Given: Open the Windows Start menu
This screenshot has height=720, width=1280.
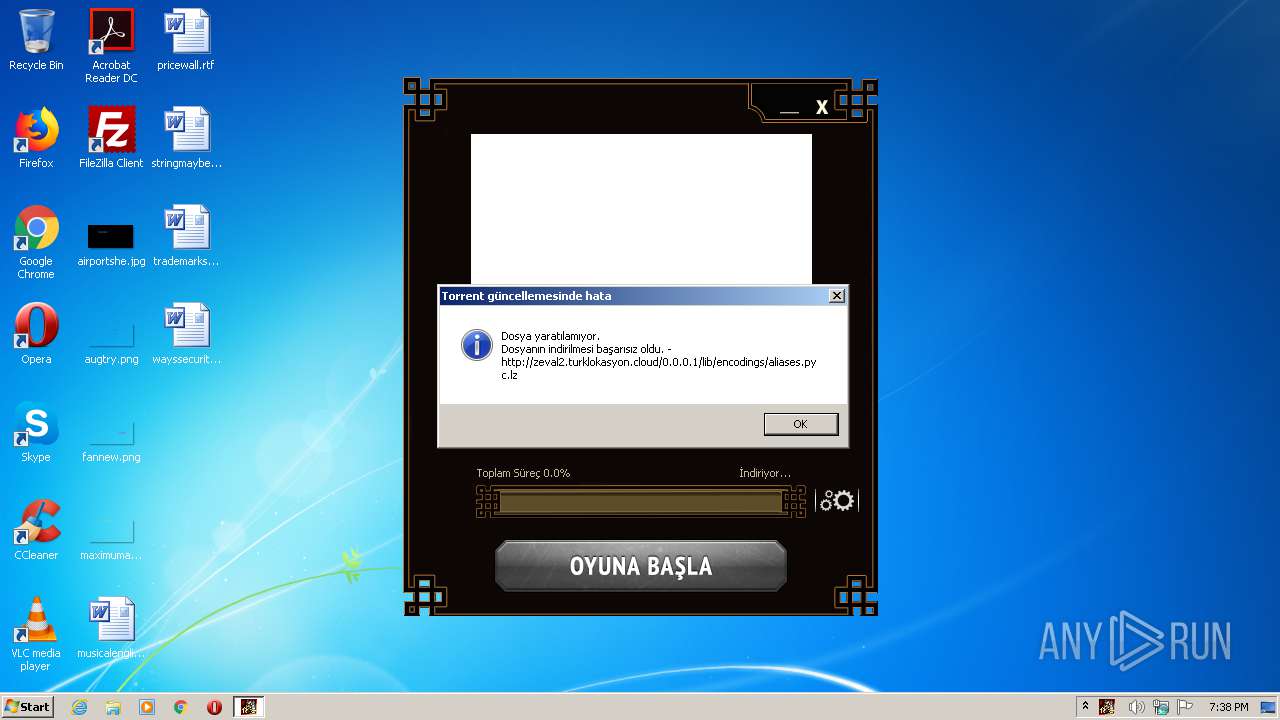Looking at the screenshot, I should pyautogui.click(x=27, y=707).
